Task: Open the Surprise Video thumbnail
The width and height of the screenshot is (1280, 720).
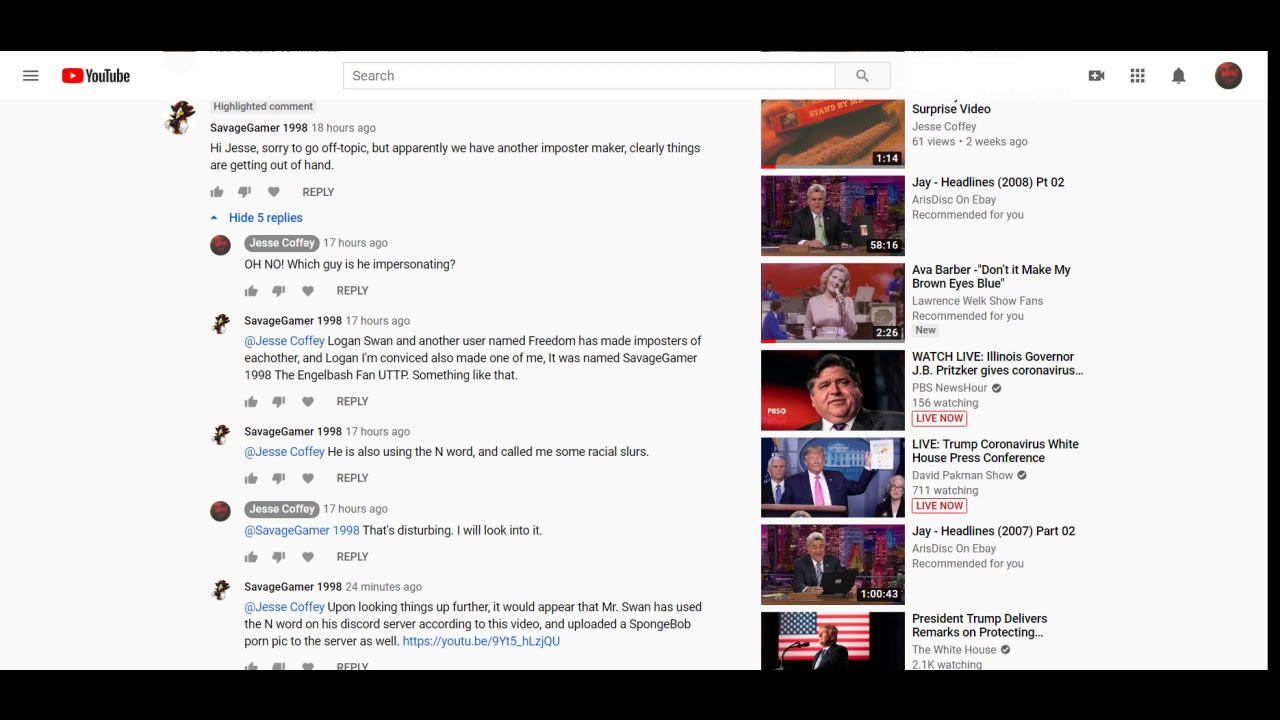Action: tap(833, 134)
